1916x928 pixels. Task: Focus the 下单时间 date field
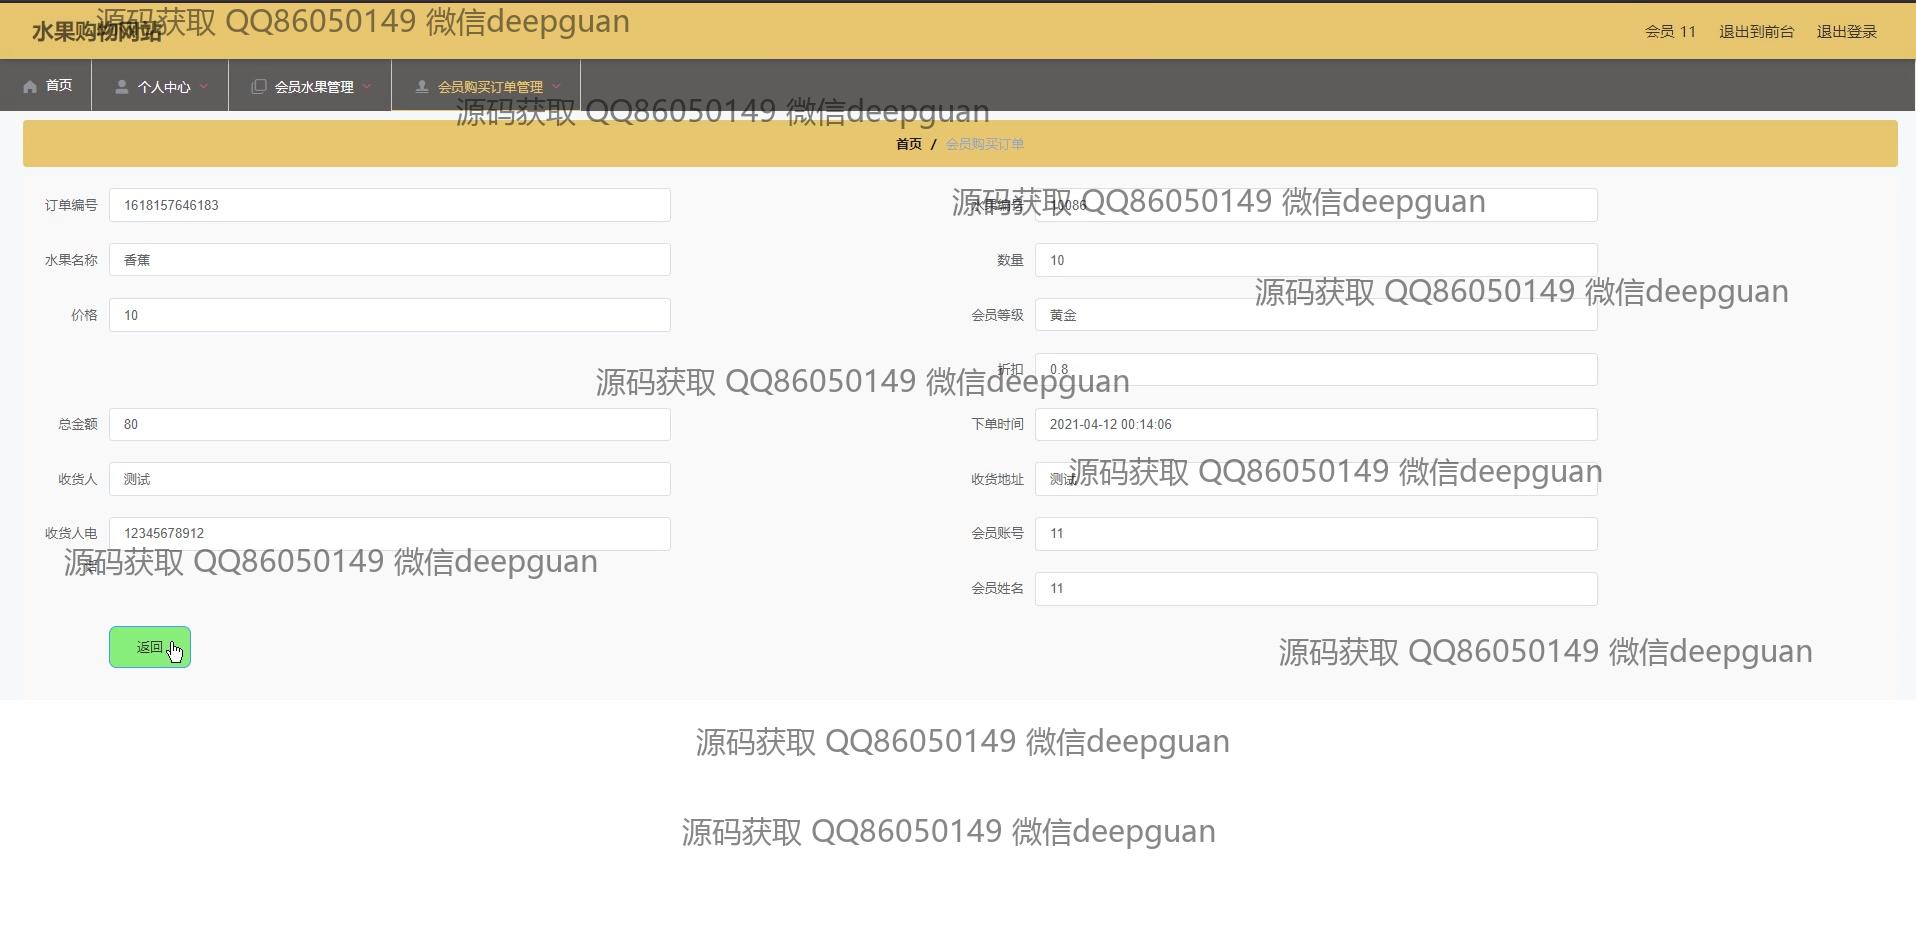pyautogui.click(x=1315, y=424)
